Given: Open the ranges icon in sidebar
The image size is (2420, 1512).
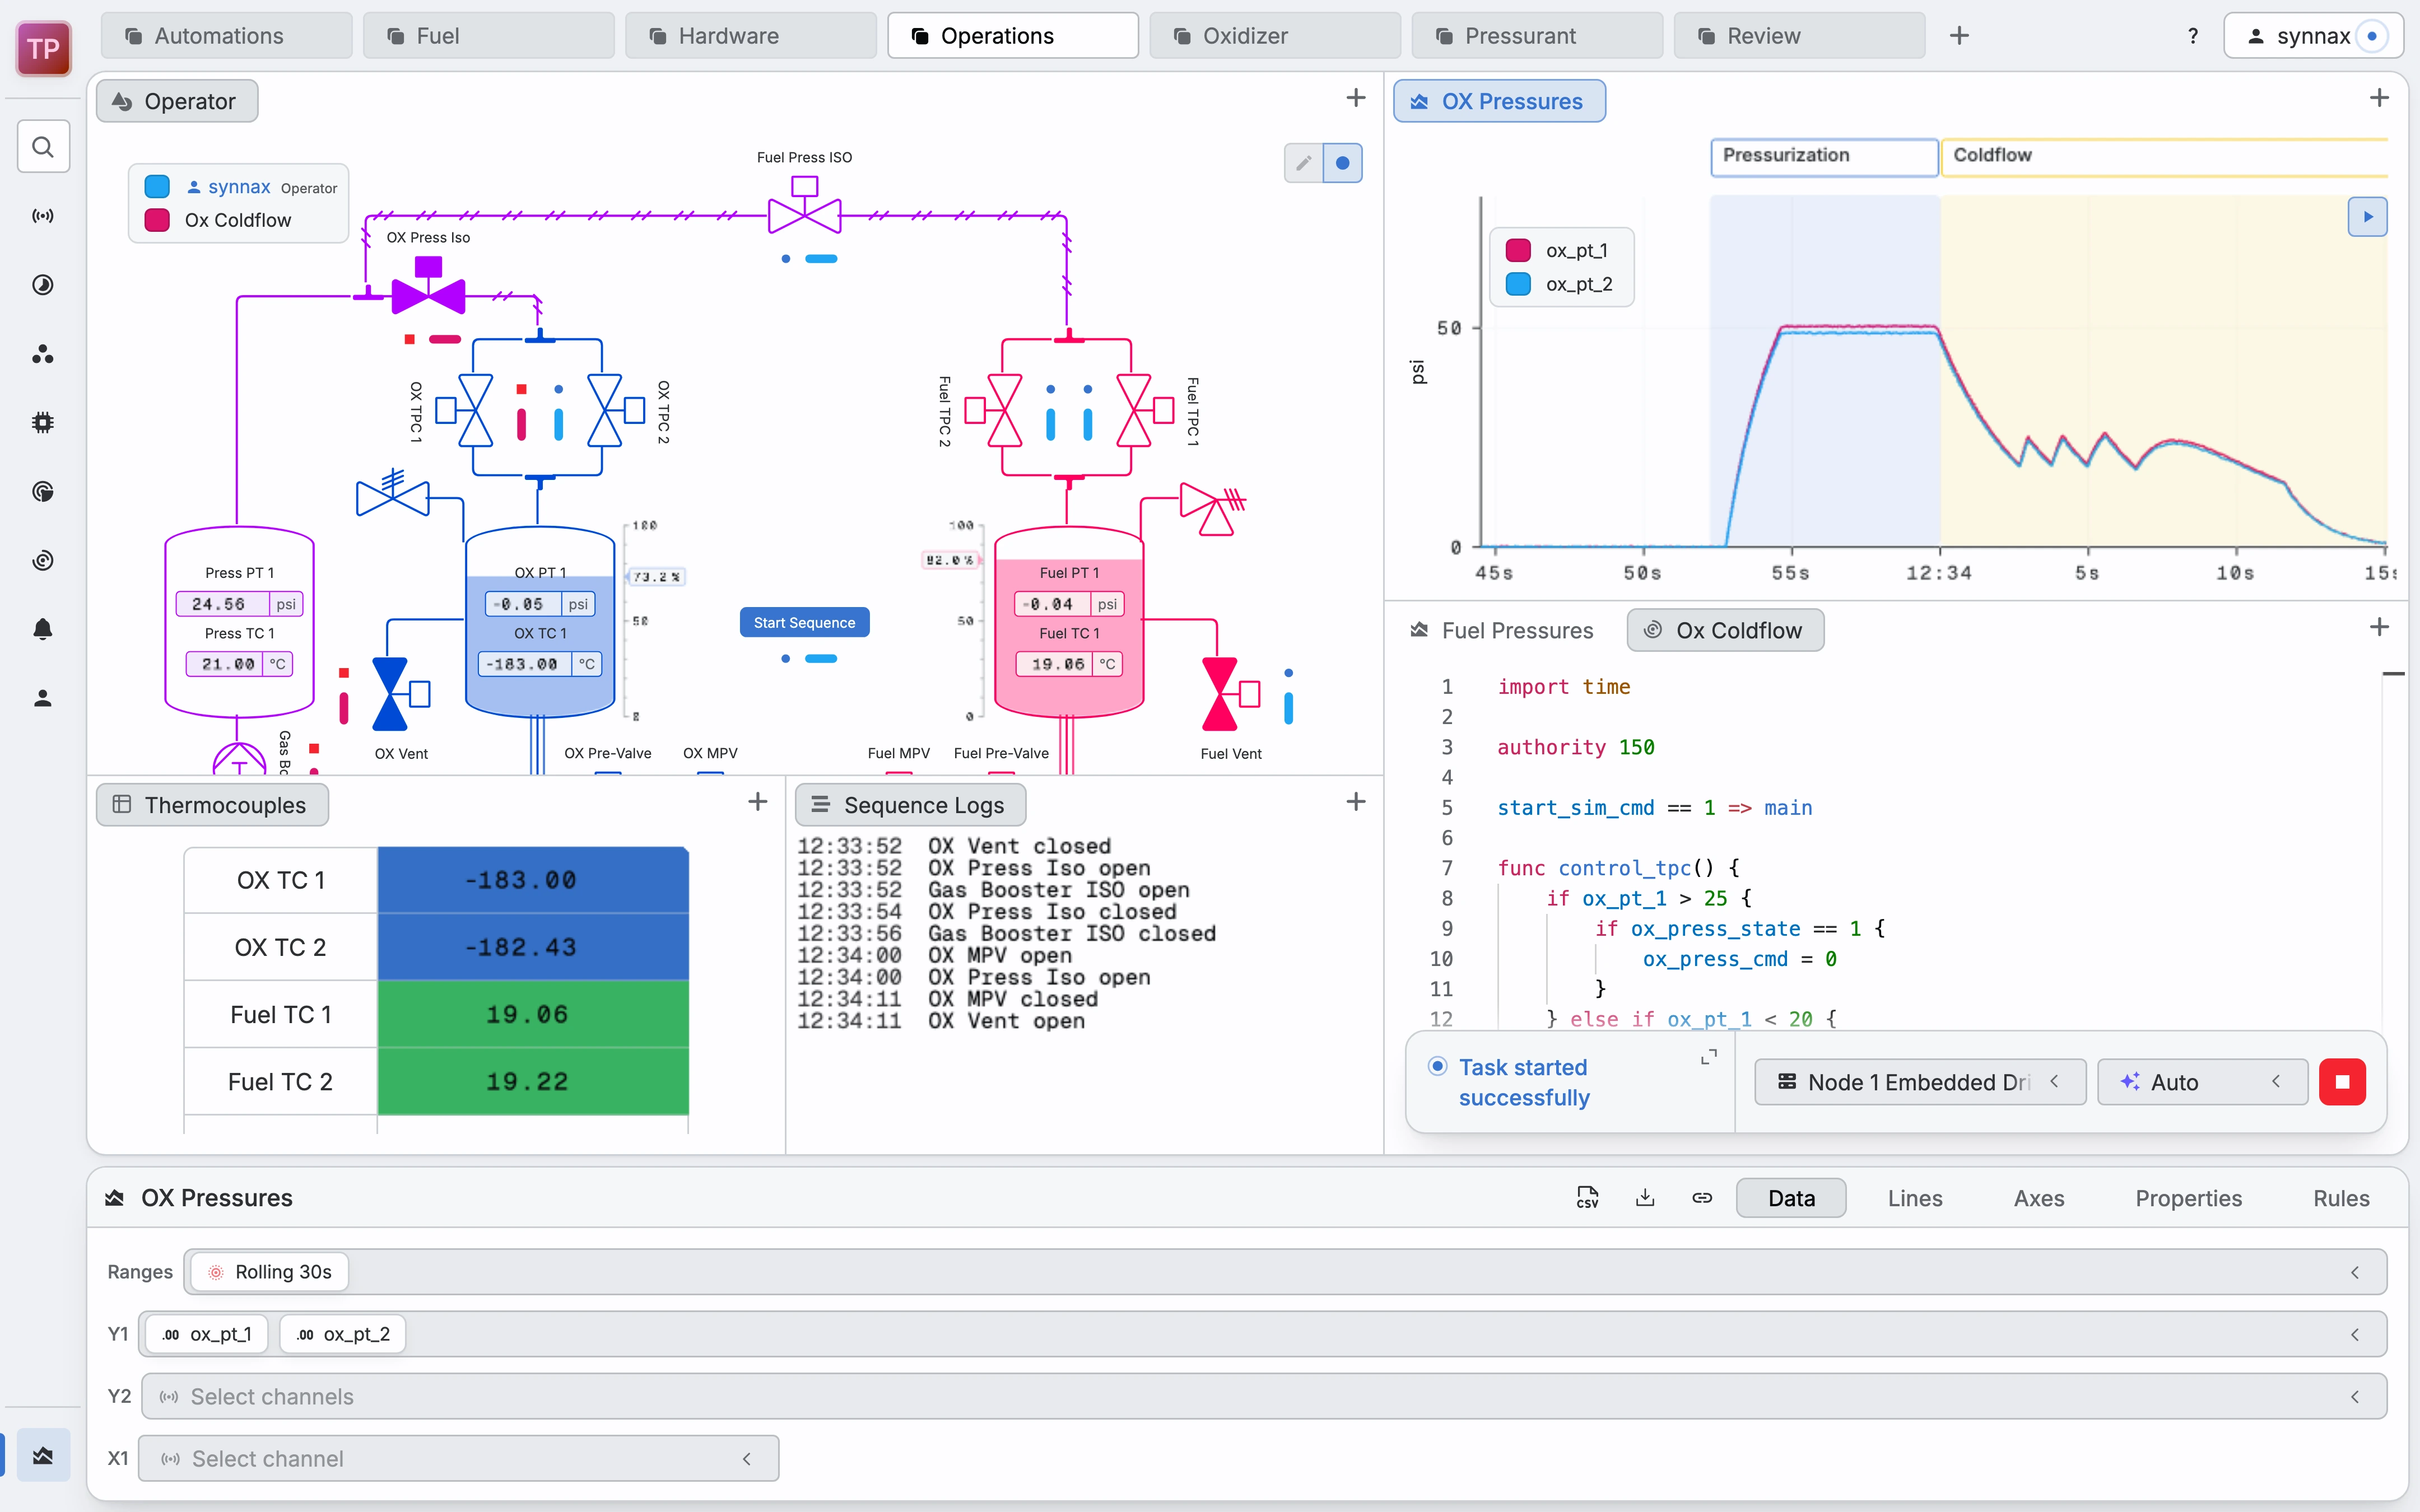Looking at the screenshot, I should pyautogui.click(x=43, y=285).
